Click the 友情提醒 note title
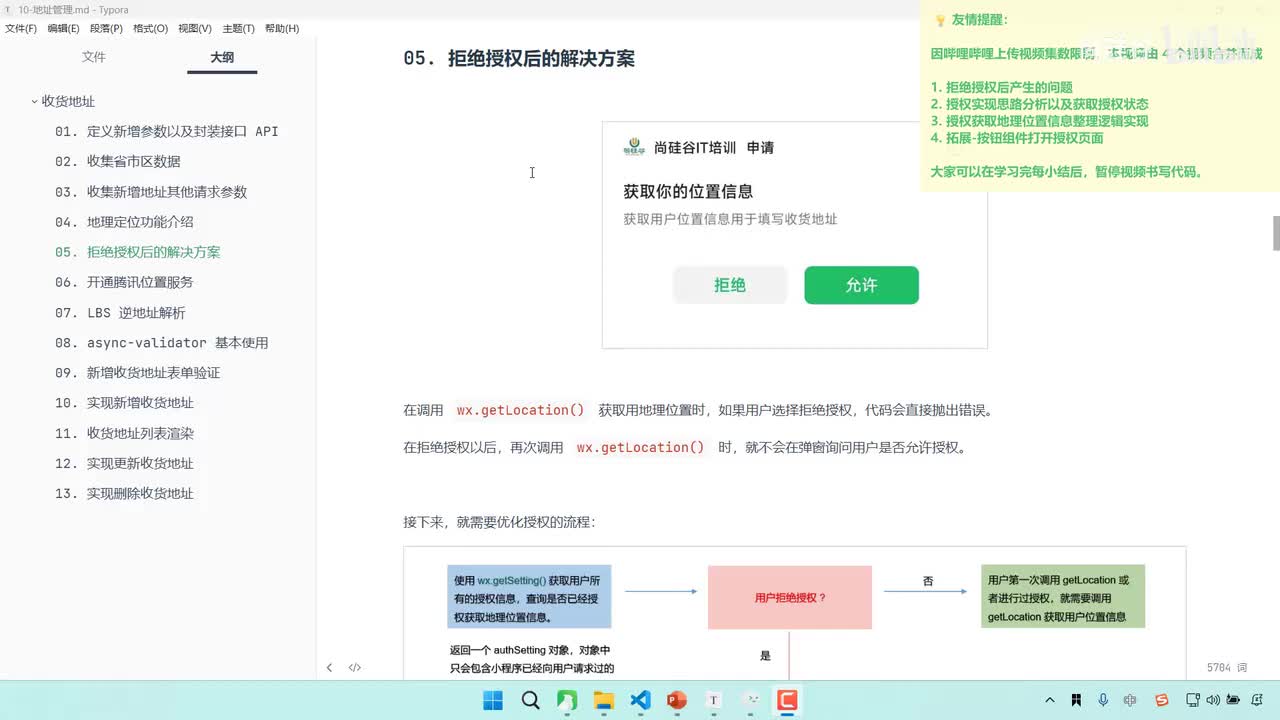The image size is (1280, 720). (980, 19)
